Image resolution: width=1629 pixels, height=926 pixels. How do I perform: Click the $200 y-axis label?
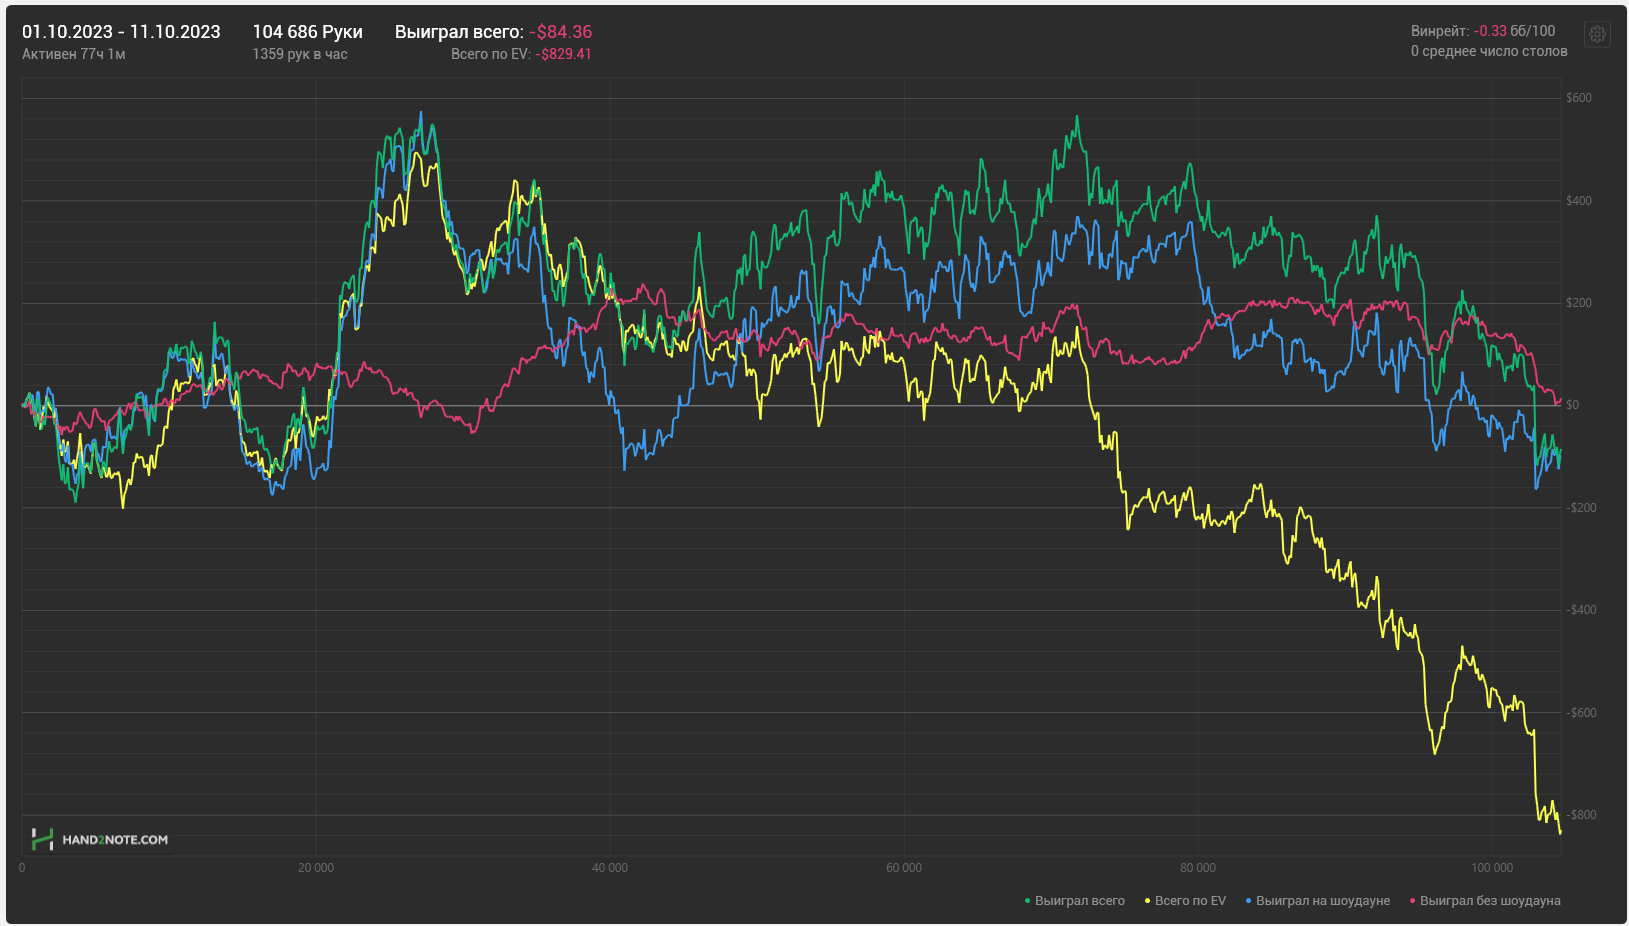pyautogui.click(x=1579, y=303)
